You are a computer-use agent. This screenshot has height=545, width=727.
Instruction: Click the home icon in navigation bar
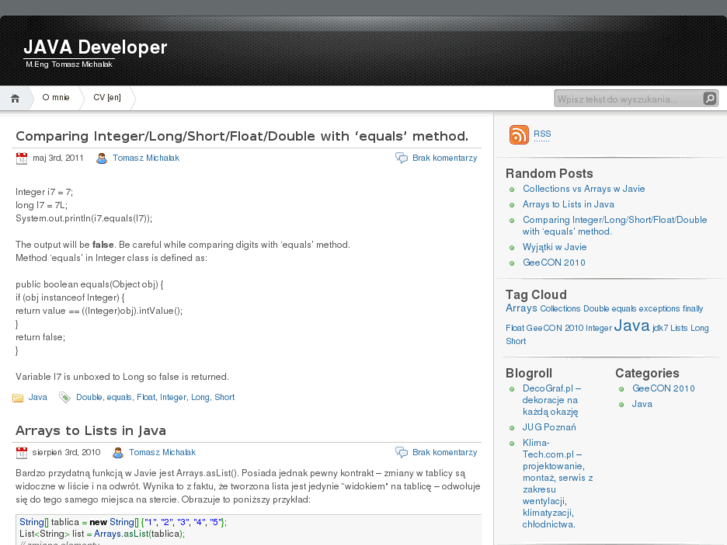coord(15,98)
